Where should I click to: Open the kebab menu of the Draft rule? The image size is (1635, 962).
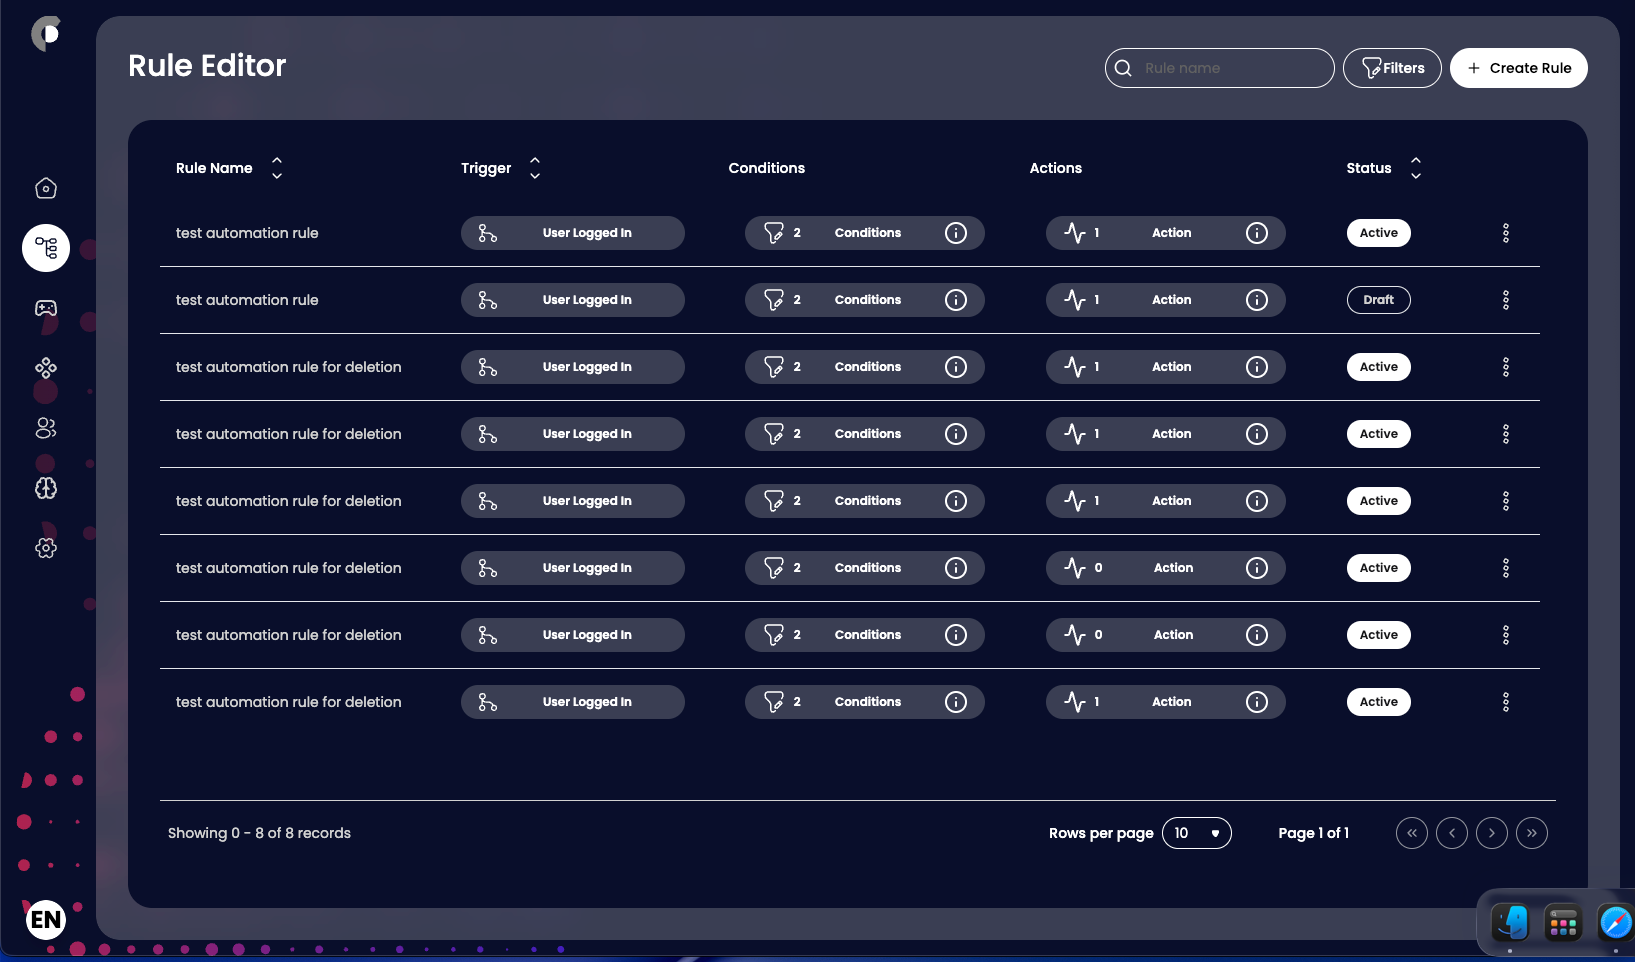click(1506, 299)
